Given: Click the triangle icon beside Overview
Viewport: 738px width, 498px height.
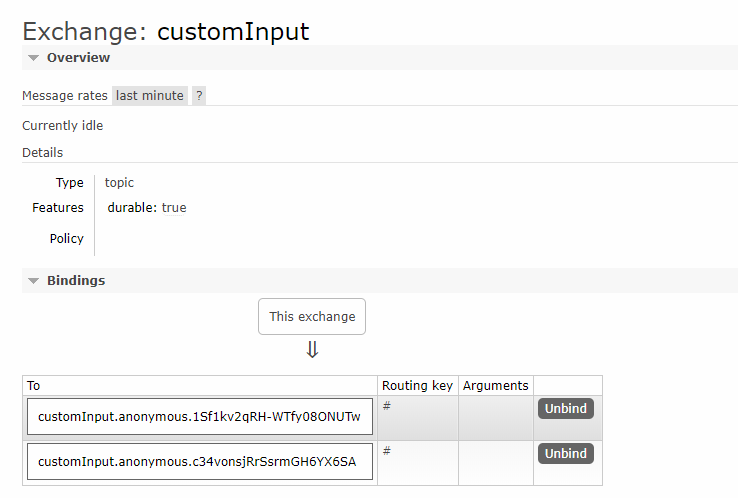Looking at the screenshot, I should (x=33, y=58).
